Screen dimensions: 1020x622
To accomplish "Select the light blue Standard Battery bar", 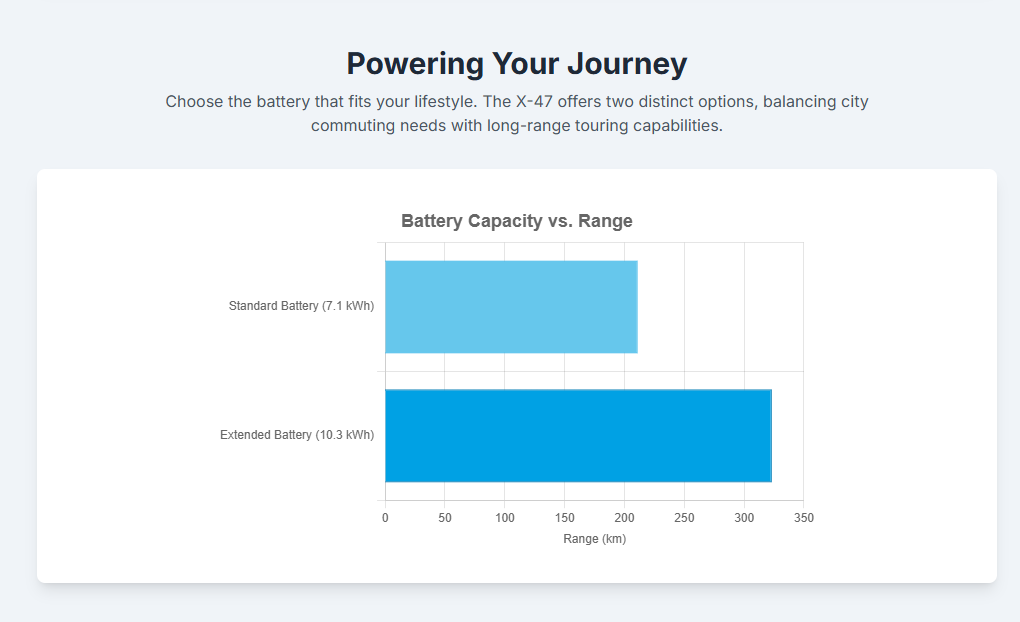I will [x=510, y=307].
